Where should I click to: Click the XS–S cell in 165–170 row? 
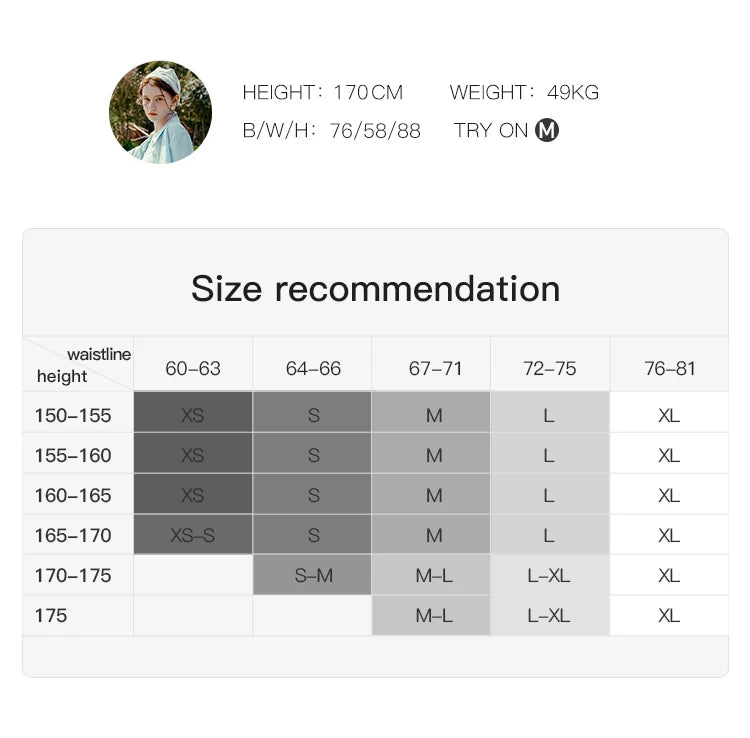click(193, 535)
